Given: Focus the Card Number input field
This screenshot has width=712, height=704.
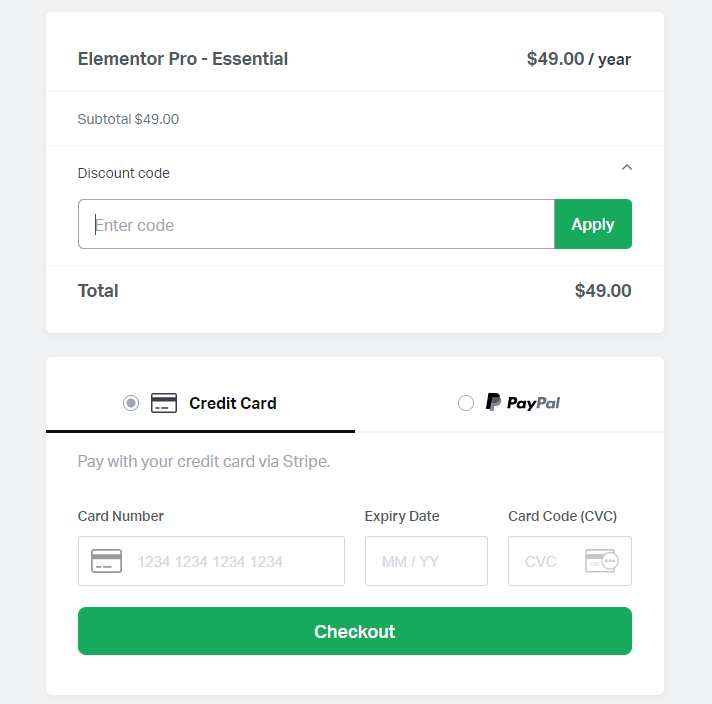Looking at the screenshot, I should 211,561.
